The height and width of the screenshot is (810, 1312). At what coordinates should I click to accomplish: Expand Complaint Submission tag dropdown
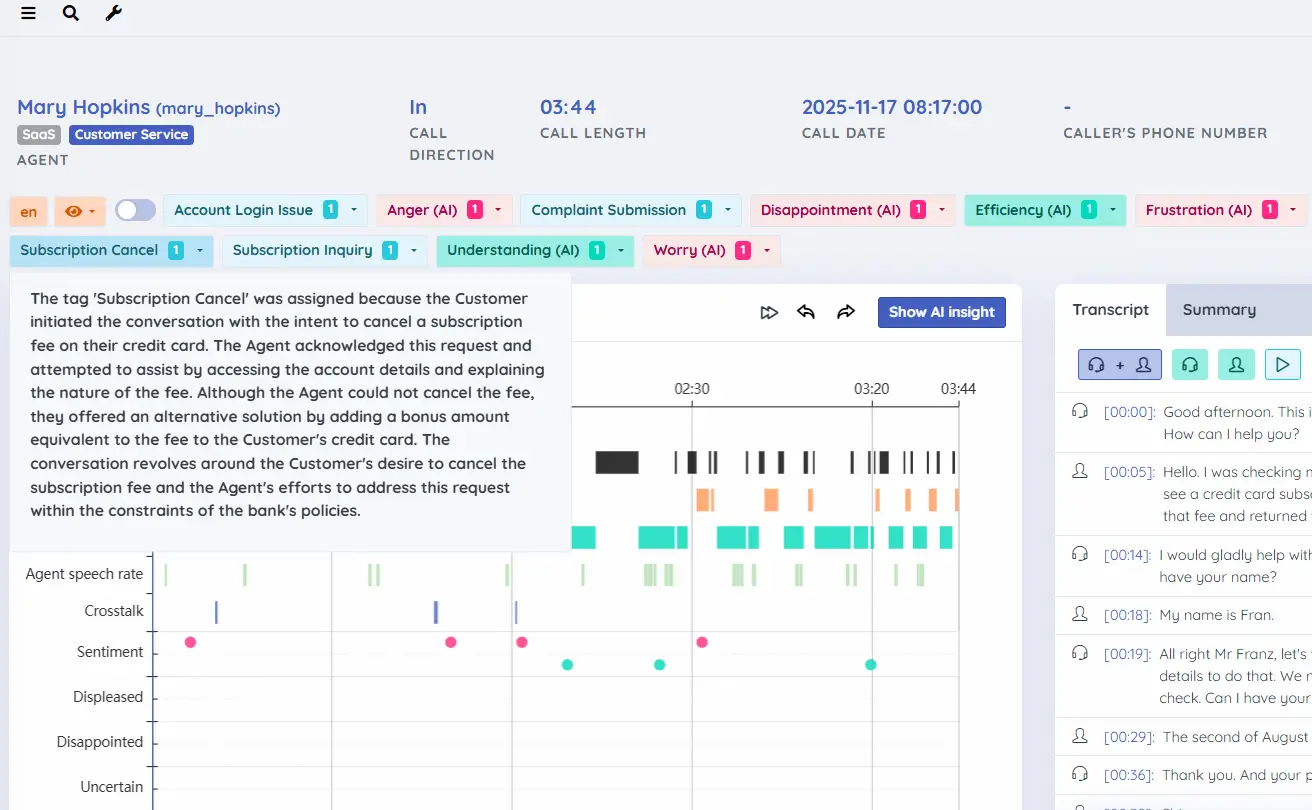(x=727, y=210)
